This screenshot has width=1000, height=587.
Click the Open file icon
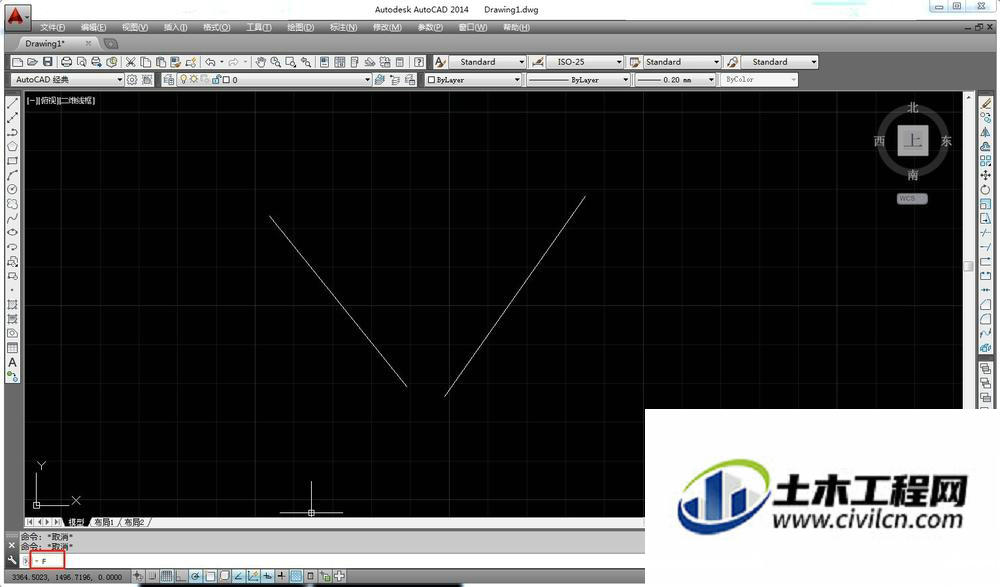pyautogui.click(x=33, y=62)
